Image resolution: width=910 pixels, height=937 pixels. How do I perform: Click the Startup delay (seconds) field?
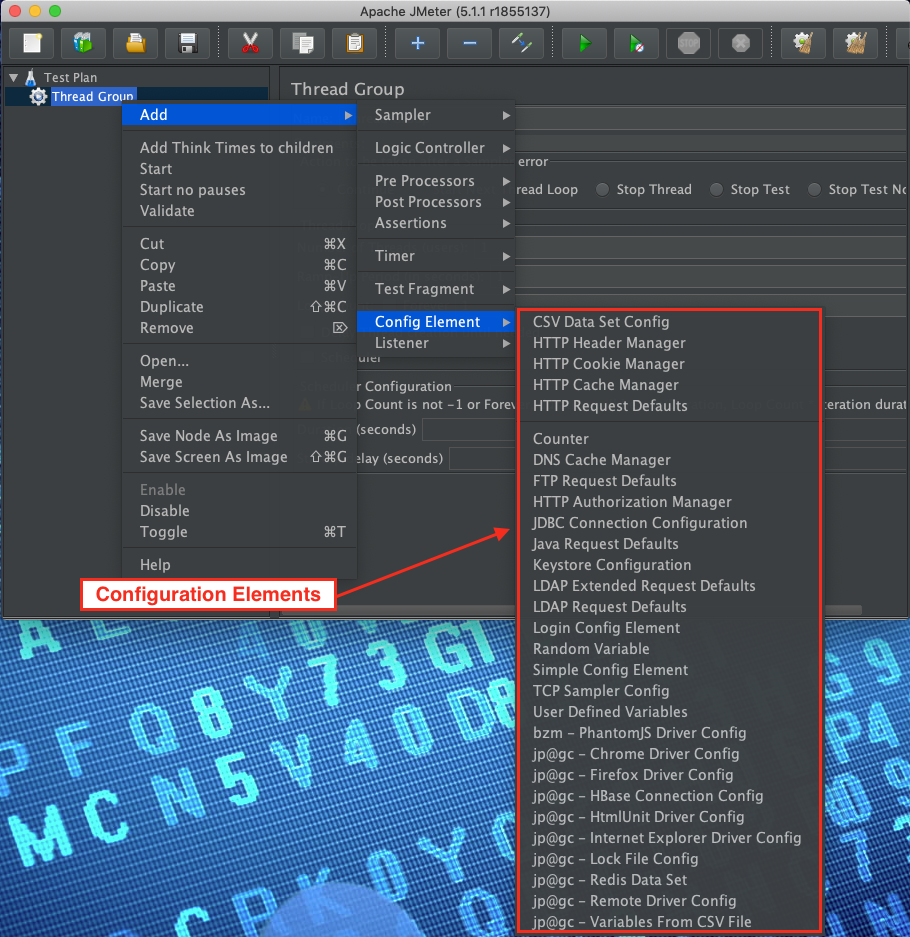(x=483, y=458)
